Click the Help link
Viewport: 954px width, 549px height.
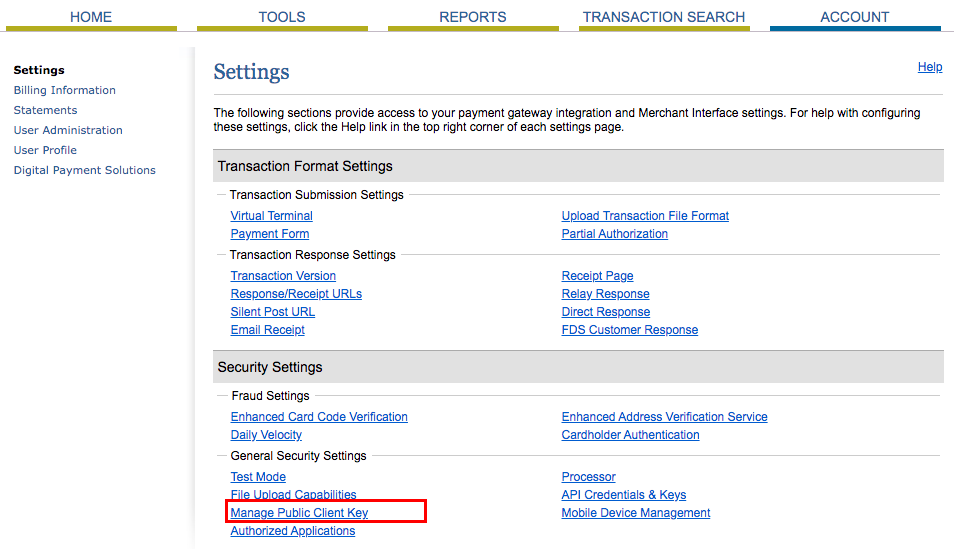(930, 67)
